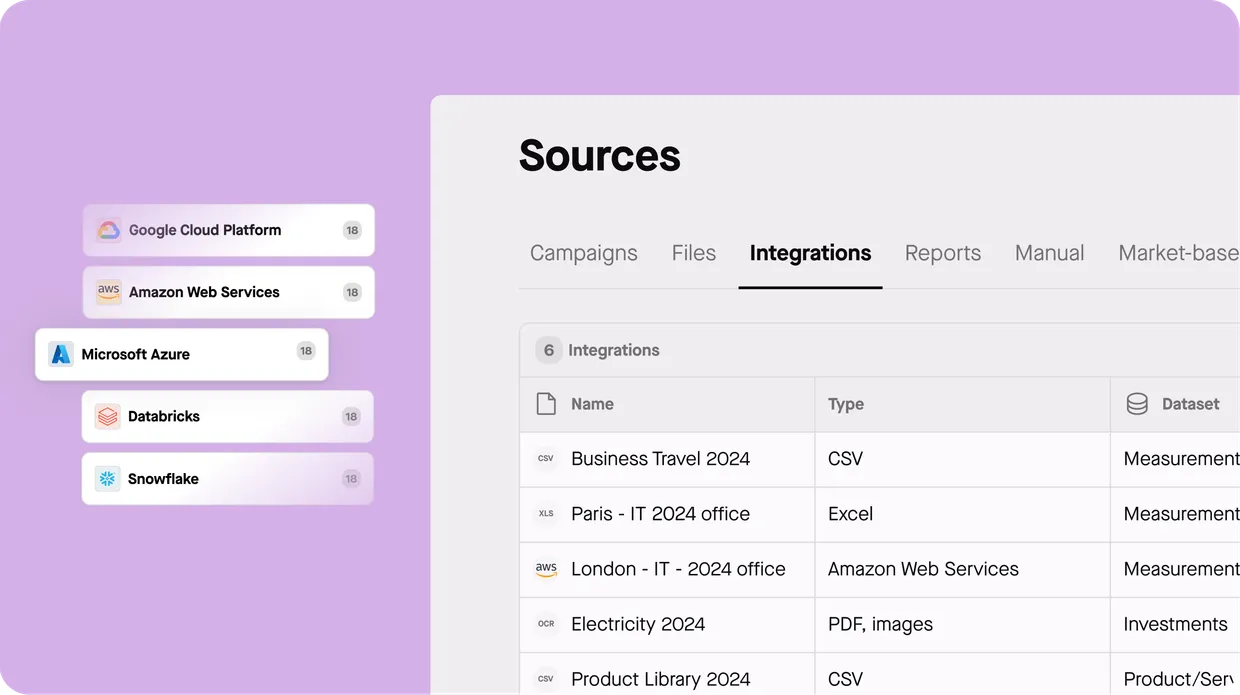Sort by the Type column header
This screenshot has height=695, width=1240.
tap(846, 404)
